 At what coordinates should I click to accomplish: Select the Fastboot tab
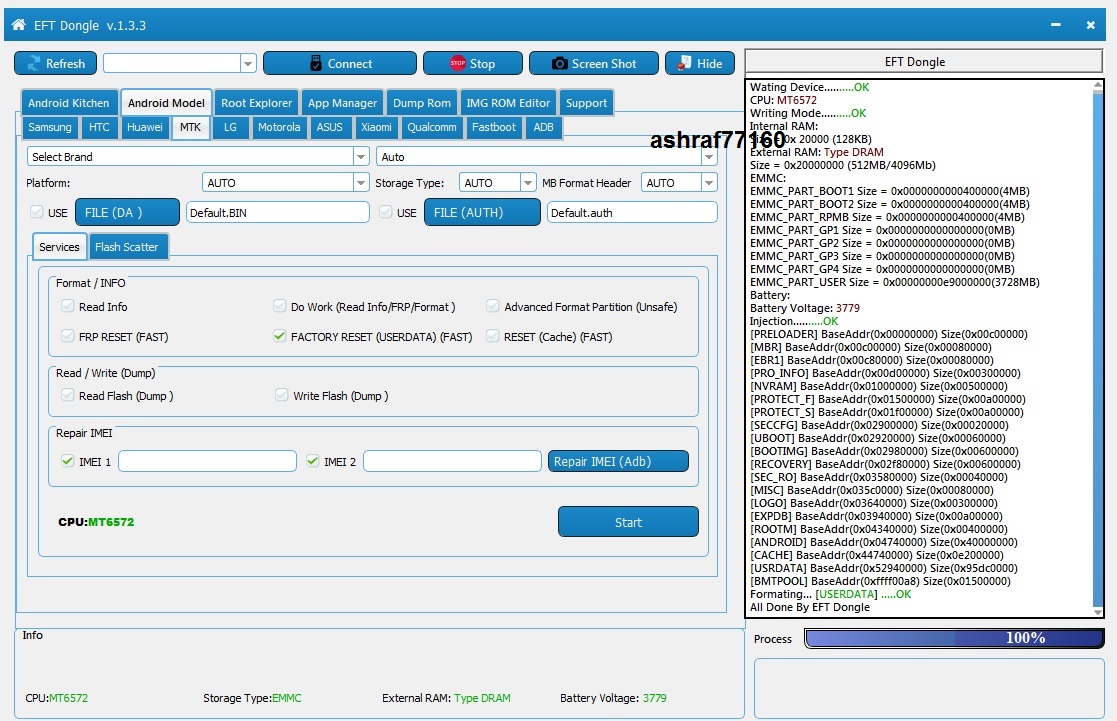tap(494, 127)
